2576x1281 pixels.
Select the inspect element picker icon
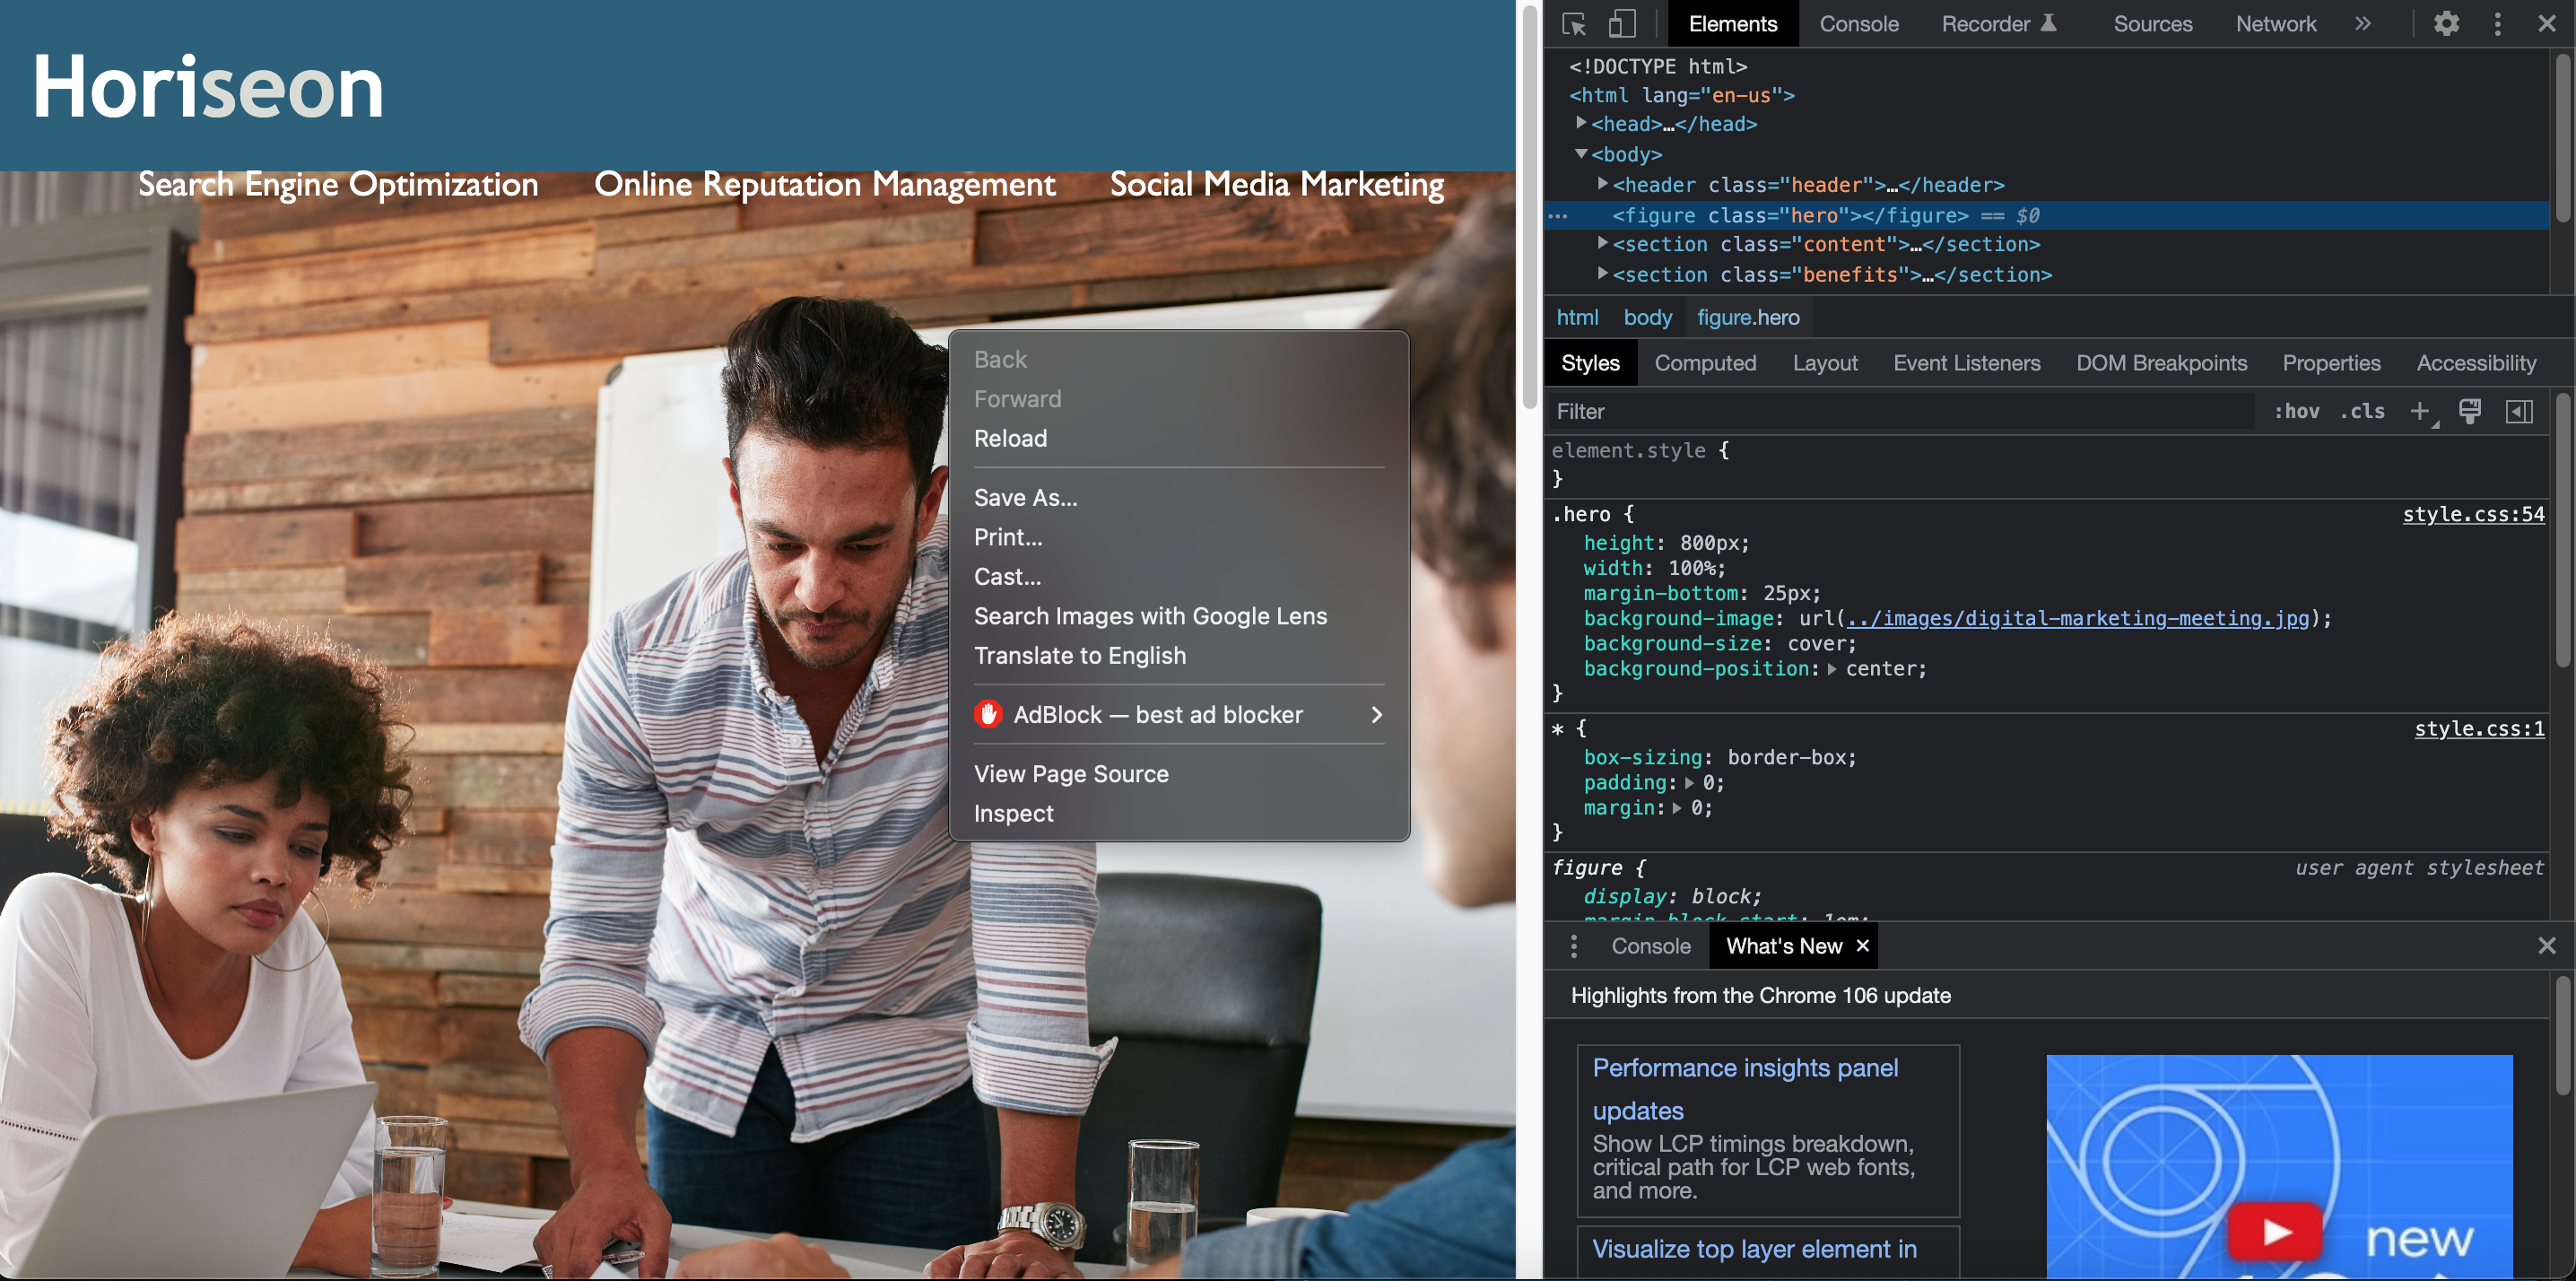coord(1574,24)
